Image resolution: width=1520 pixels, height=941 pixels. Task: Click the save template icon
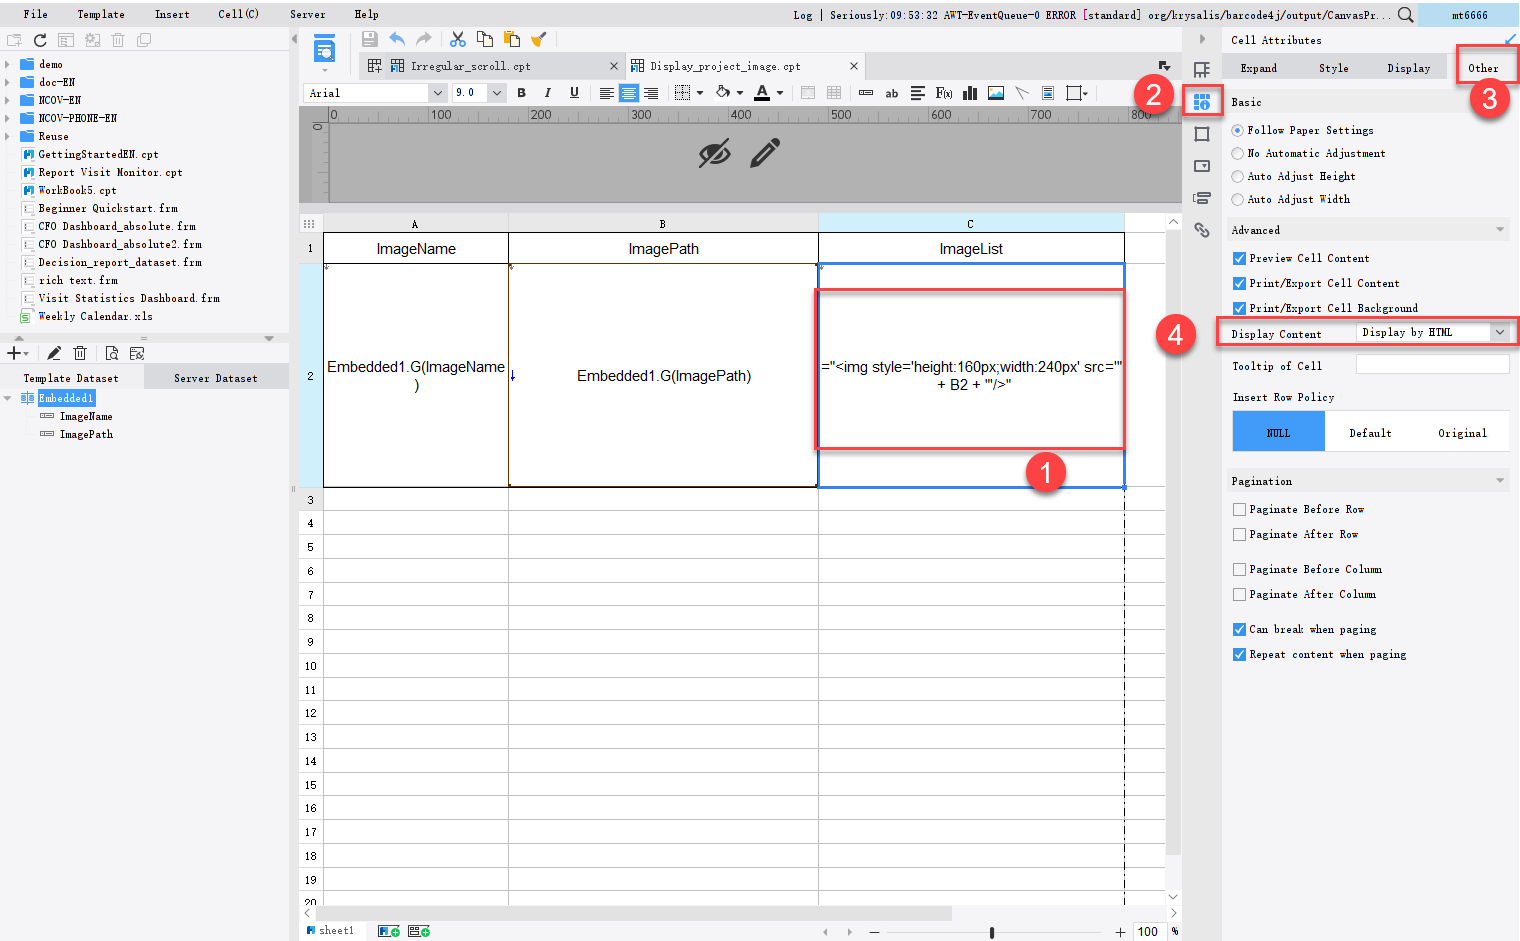pos(369,38)
